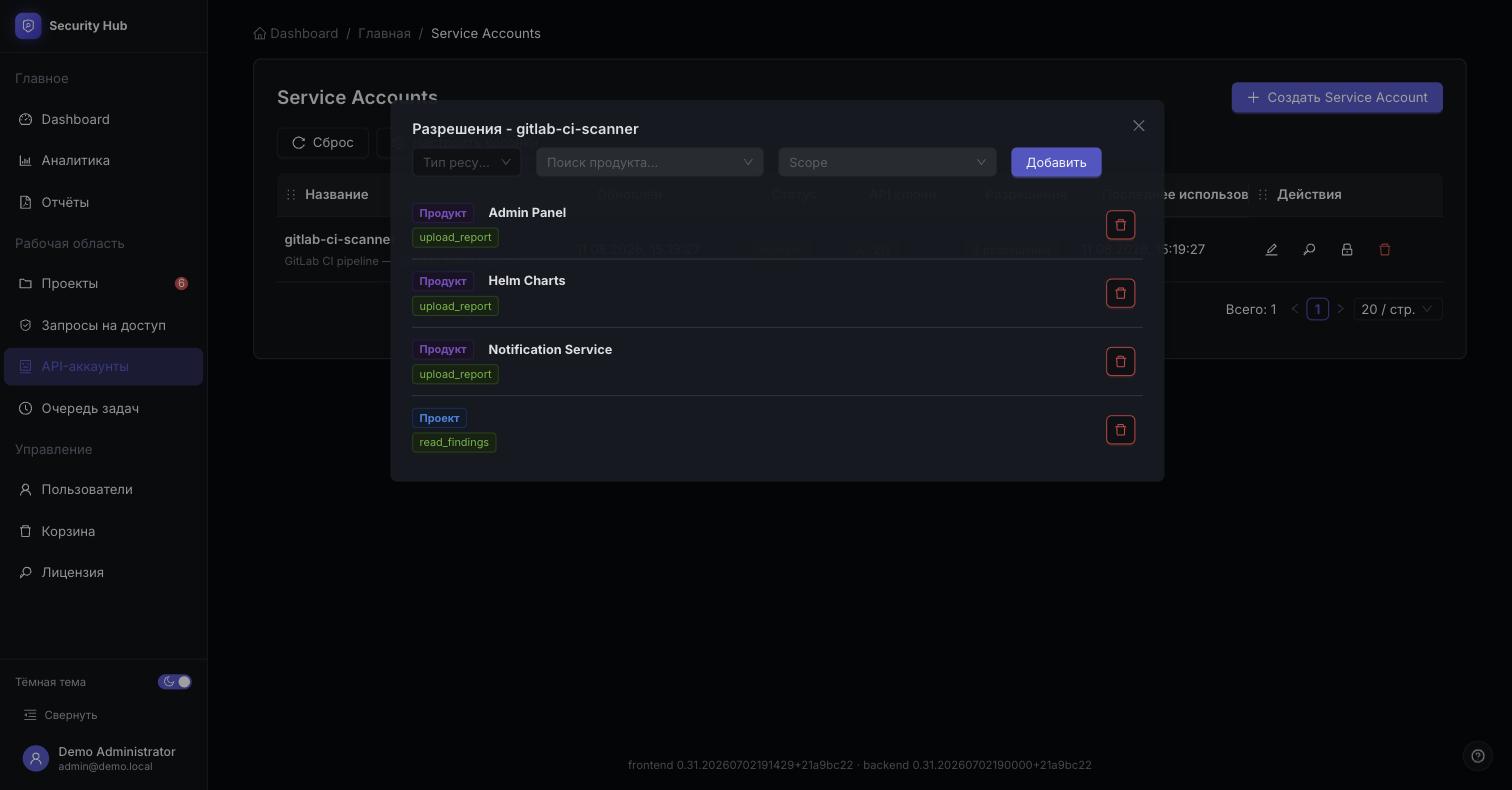1512x790 pixels.
Task: Open the Scope dropdown
Action: [x=887, y=162]
